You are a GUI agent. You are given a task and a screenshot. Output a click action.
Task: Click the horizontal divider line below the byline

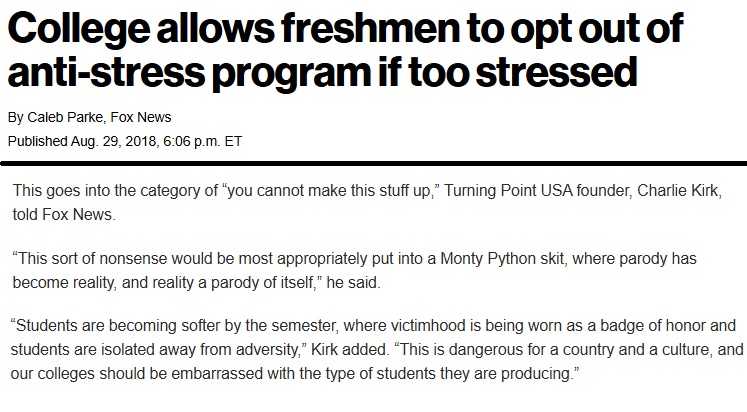pos(373,161)
